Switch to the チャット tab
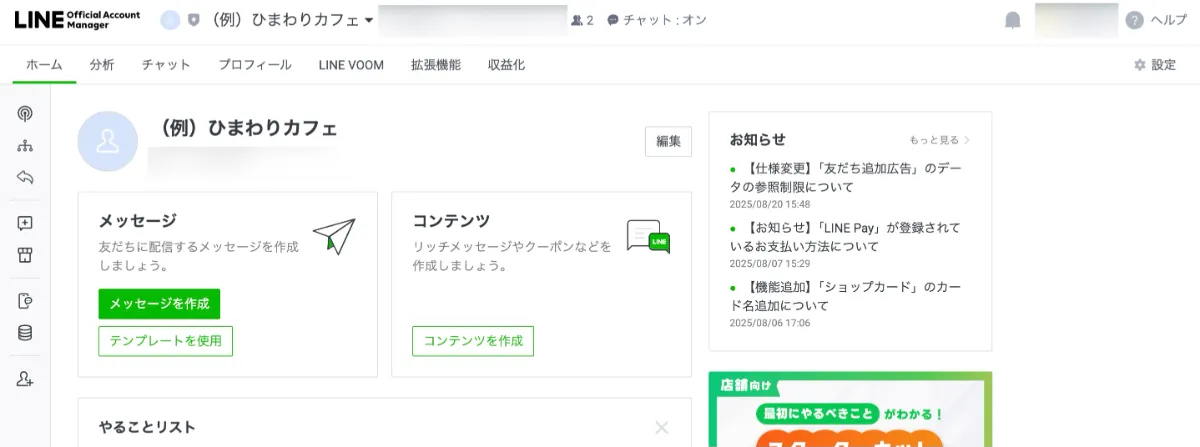 coord(166,65)
